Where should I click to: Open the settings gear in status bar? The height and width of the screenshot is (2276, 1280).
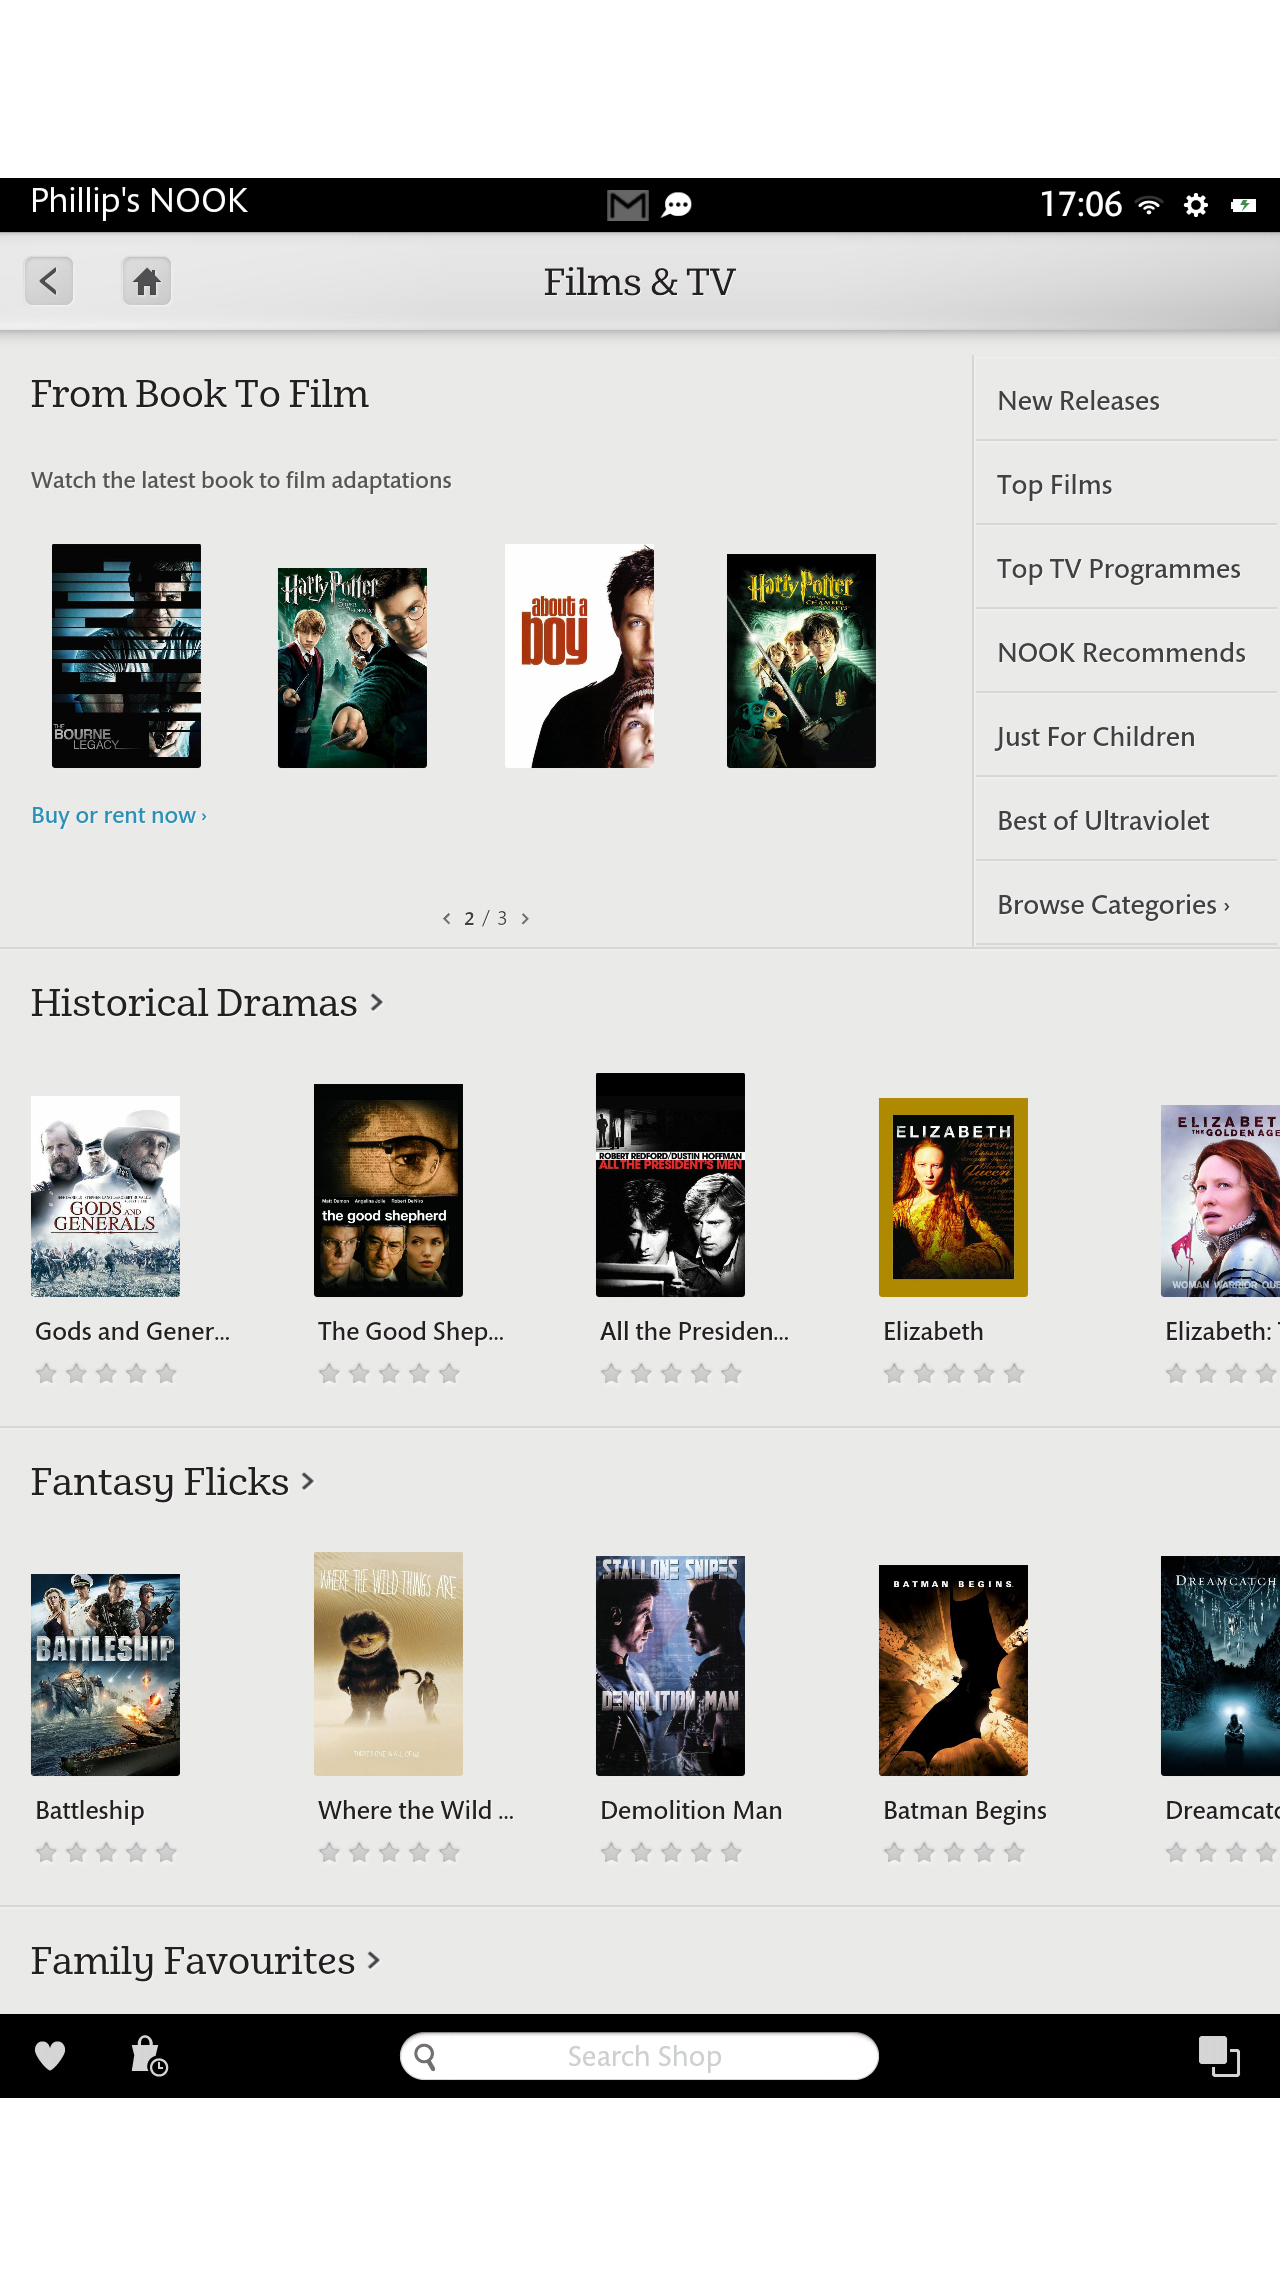tap(1196, 205)
